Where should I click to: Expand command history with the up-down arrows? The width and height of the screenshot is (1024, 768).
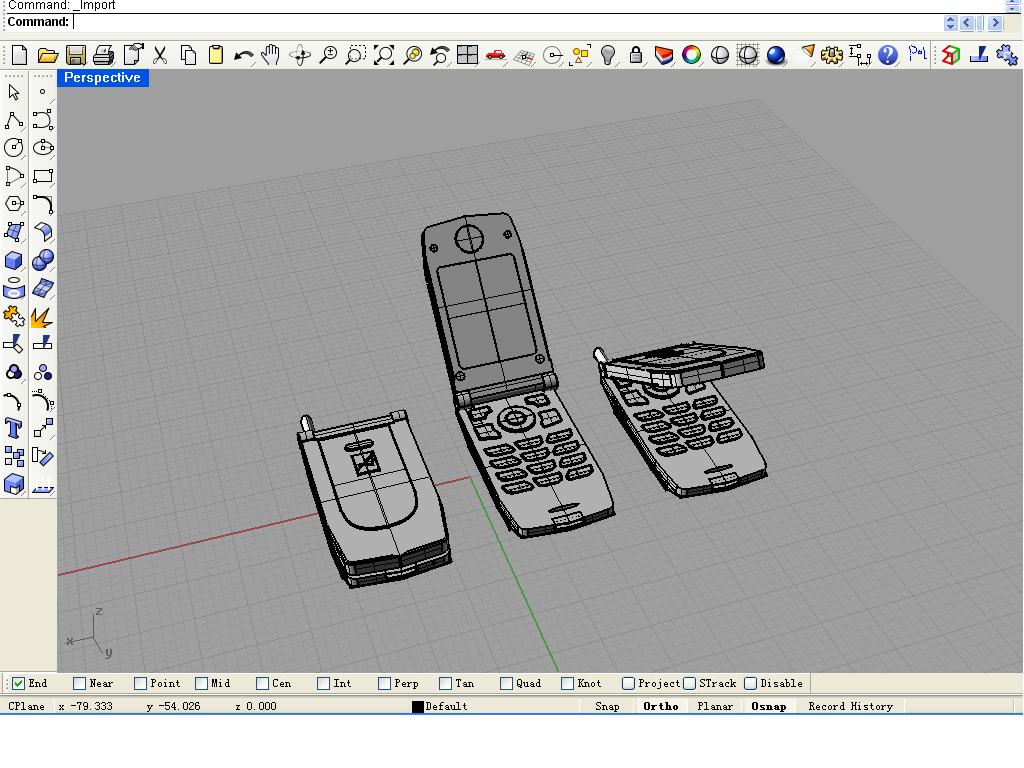pos(950,23)
